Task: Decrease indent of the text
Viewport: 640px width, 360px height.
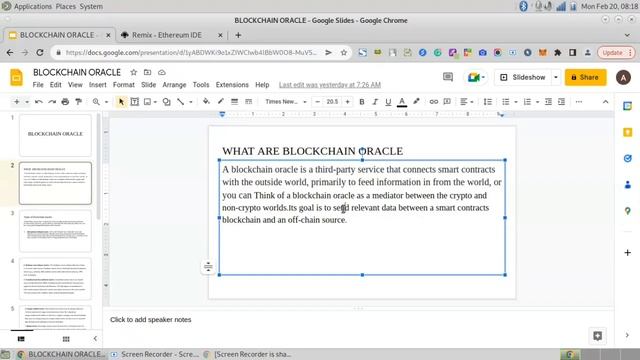Action: (x=548, y=102)
